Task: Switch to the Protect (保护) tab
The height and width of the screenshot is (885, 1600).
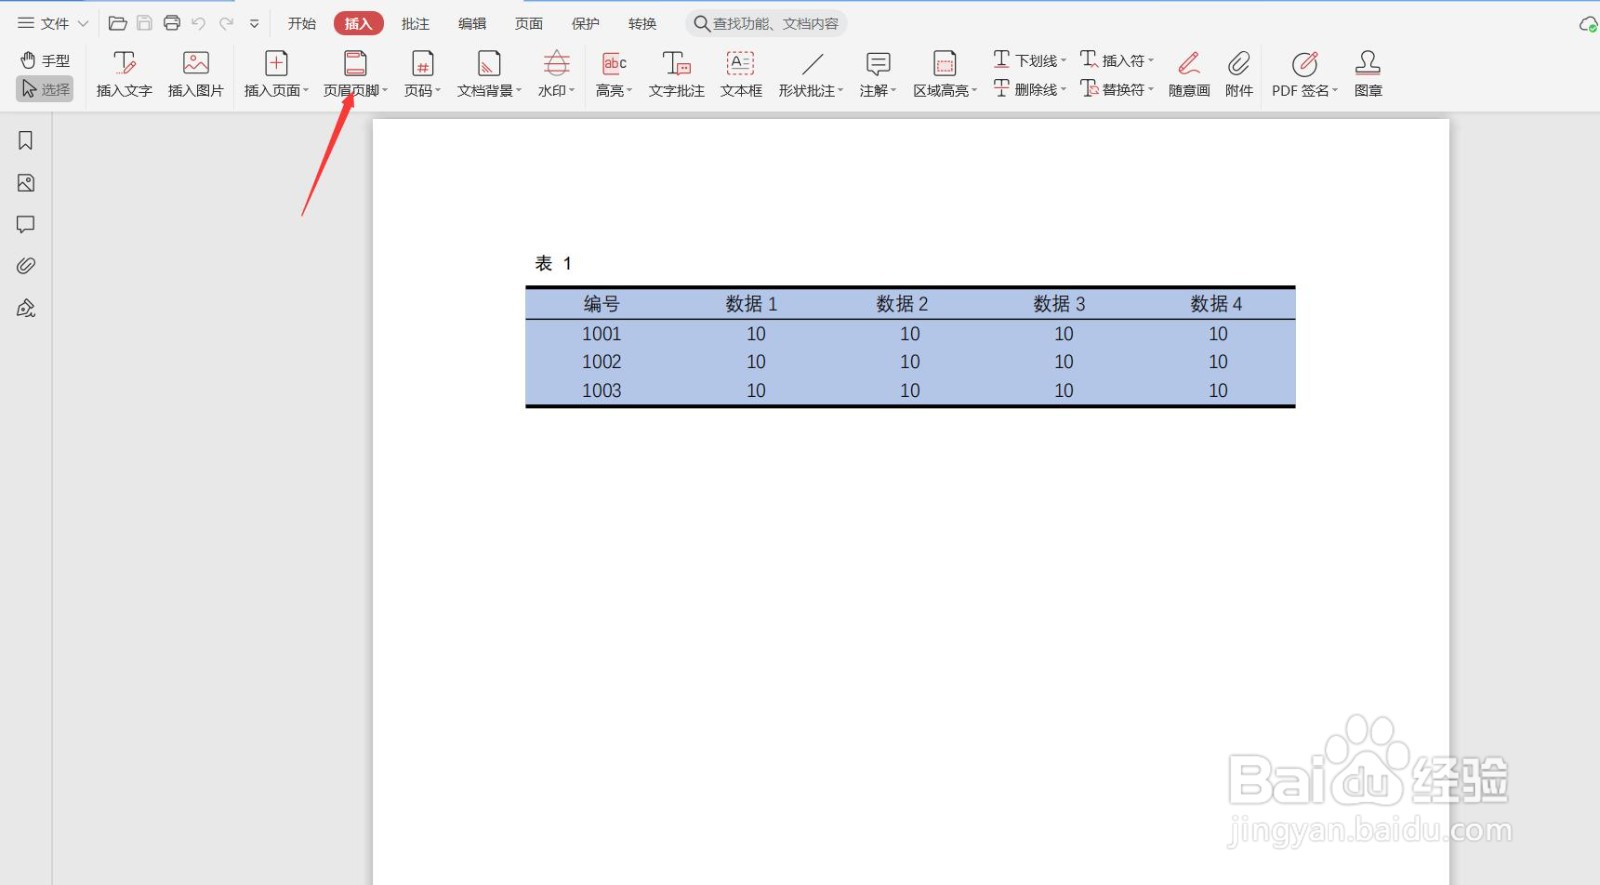Action: [x=586, y=23]
